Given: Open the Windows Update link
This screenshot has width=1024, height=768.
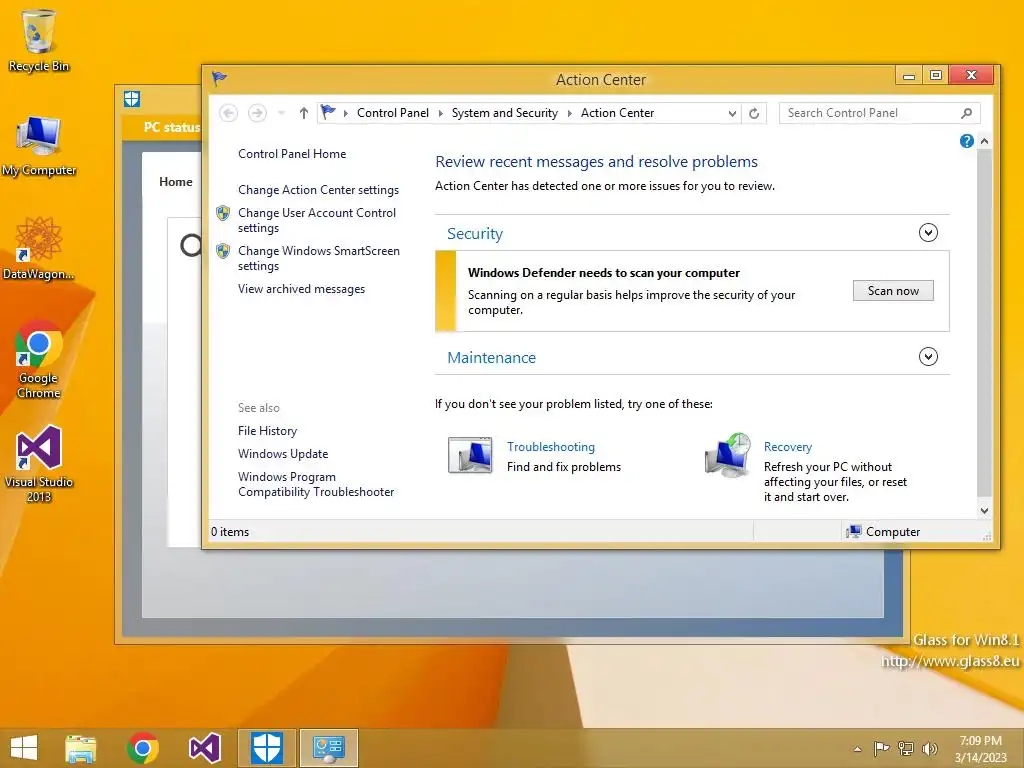Looking at the screenshot, I should (283, 454).
